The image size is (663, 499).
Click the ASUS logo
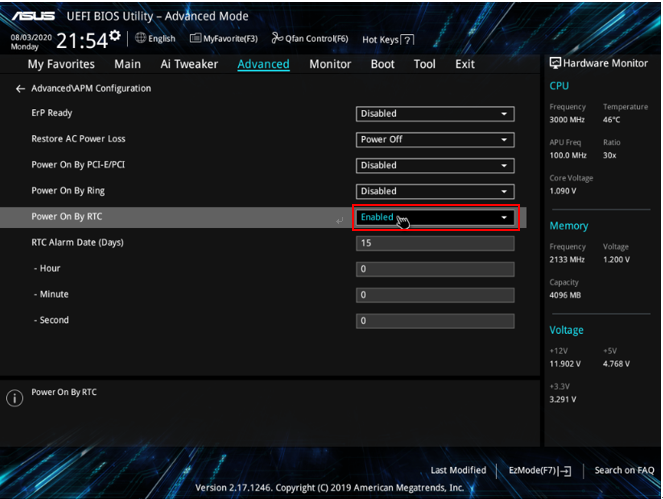coord(33,16)
